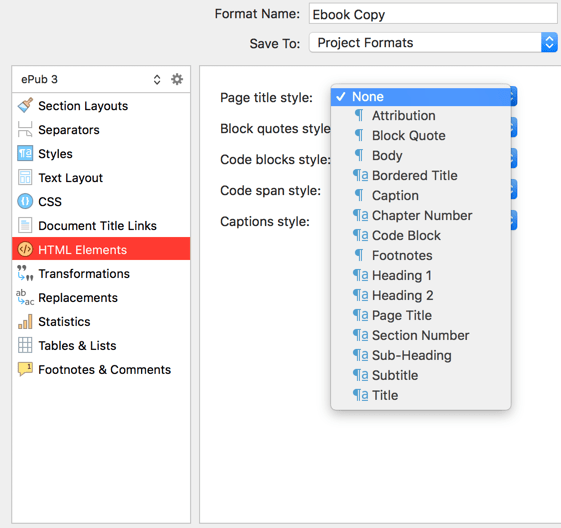Select the Transformations quotes icon
Screen dimensions: 561x528
[x=25, y=273]
